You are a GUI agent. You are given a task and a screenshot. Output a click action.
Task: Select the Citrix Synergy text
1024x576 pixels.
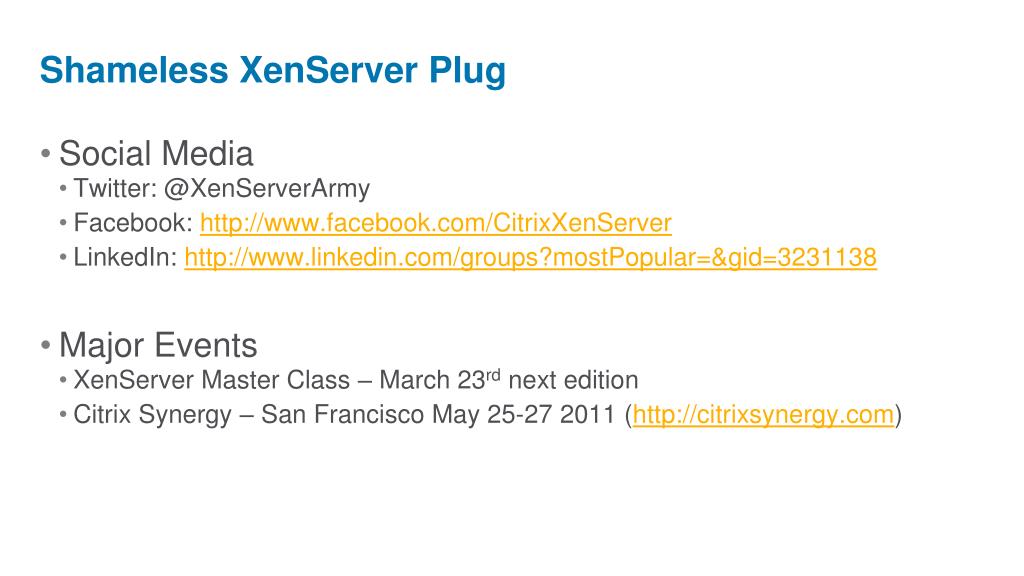[152, 415]
